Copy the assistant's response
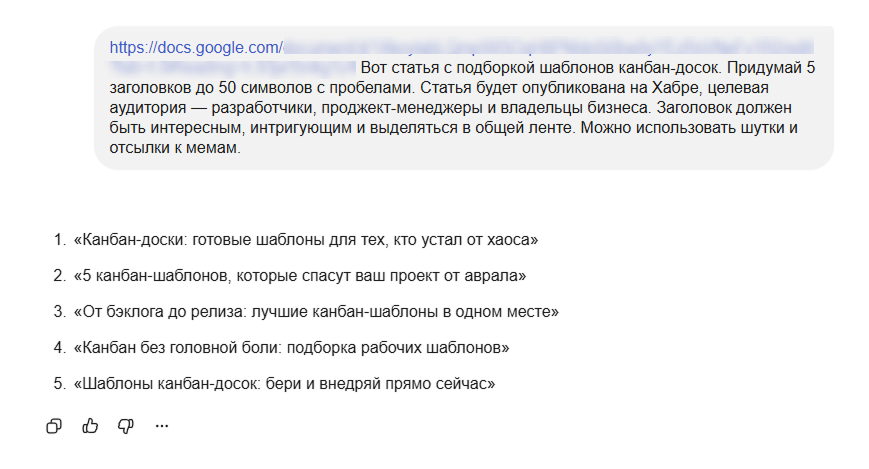Viewport: 869px width, 469px height. [54, 426]
